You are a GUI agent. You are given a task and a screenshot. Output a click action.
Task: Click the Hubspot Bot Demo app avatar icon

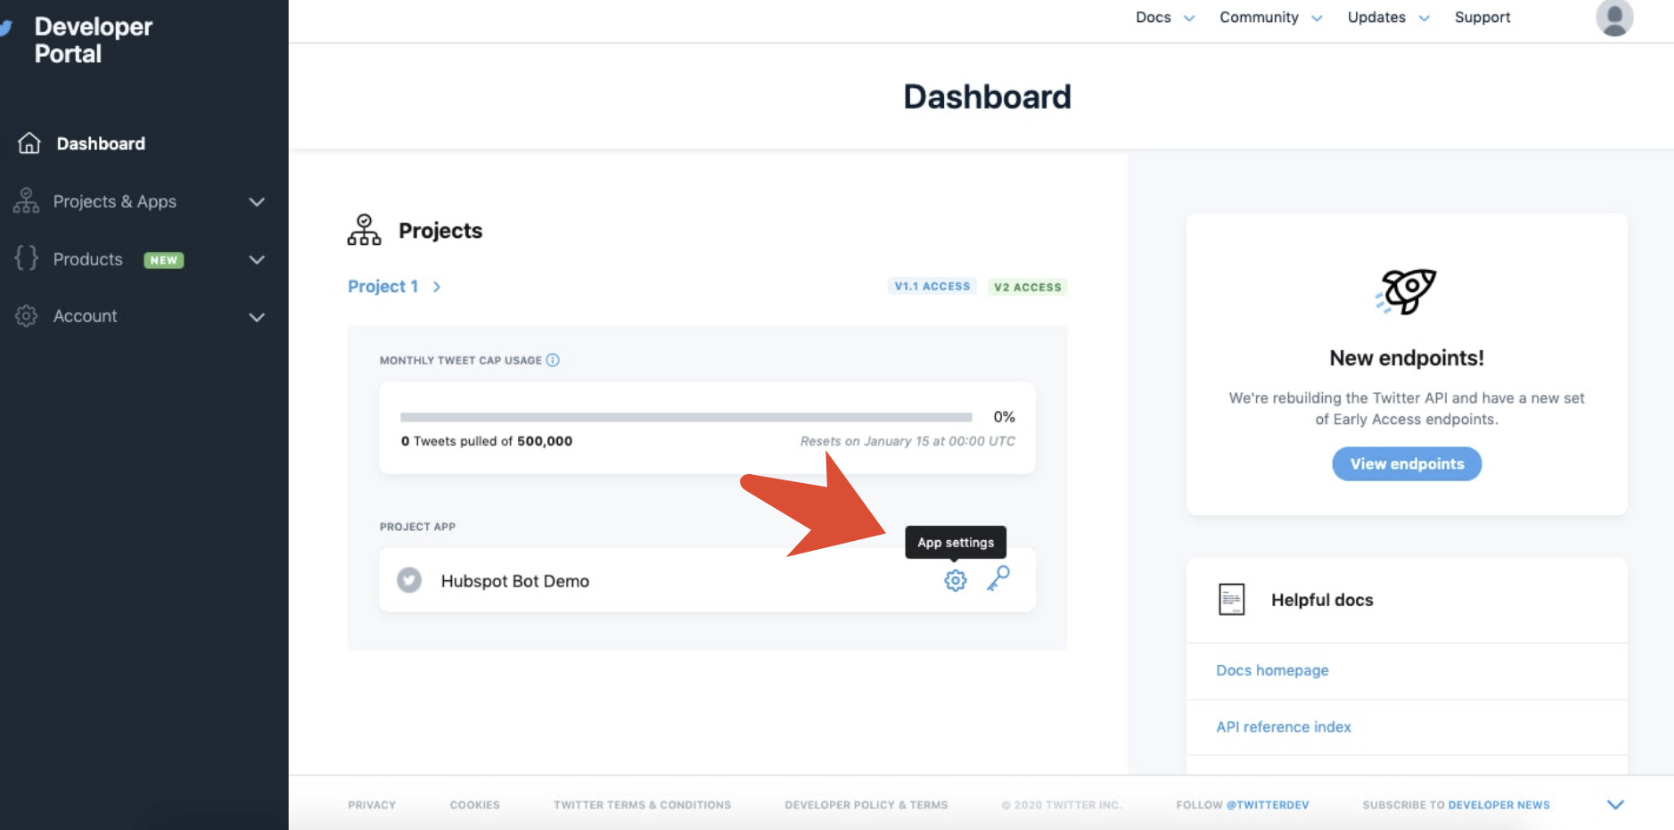409,580
